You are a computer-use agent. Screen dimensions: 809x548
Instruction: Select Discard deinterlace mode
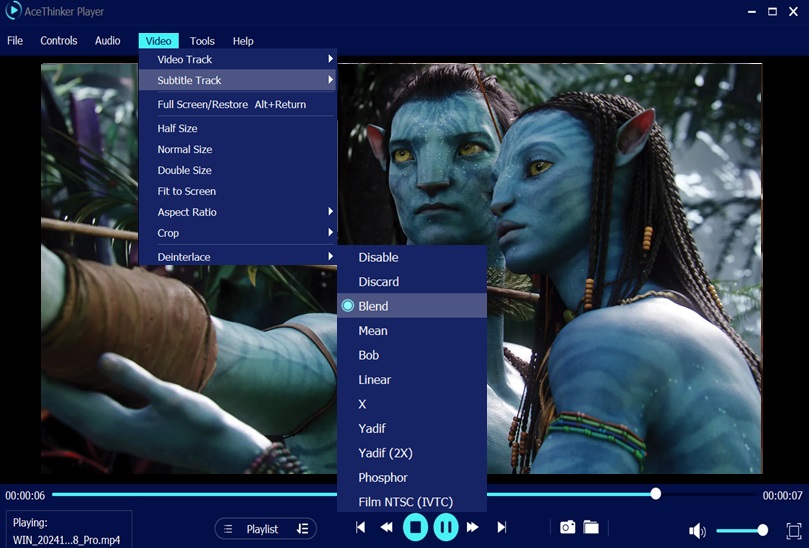tap(412, 282)
